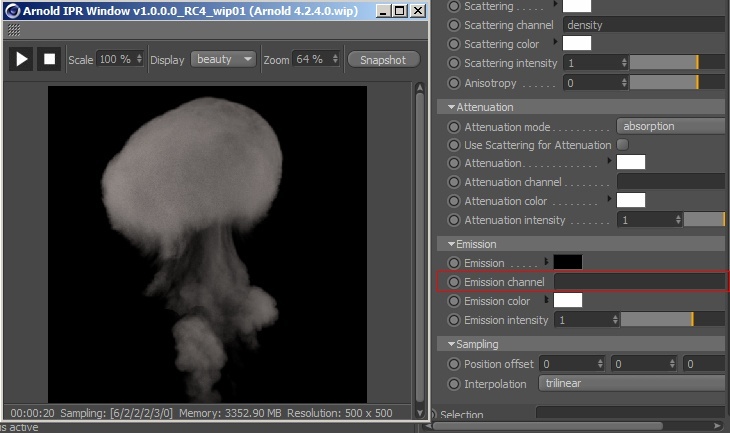
Task: Toggle the Scattering intensity animation dot
Action: pos(453,63)
